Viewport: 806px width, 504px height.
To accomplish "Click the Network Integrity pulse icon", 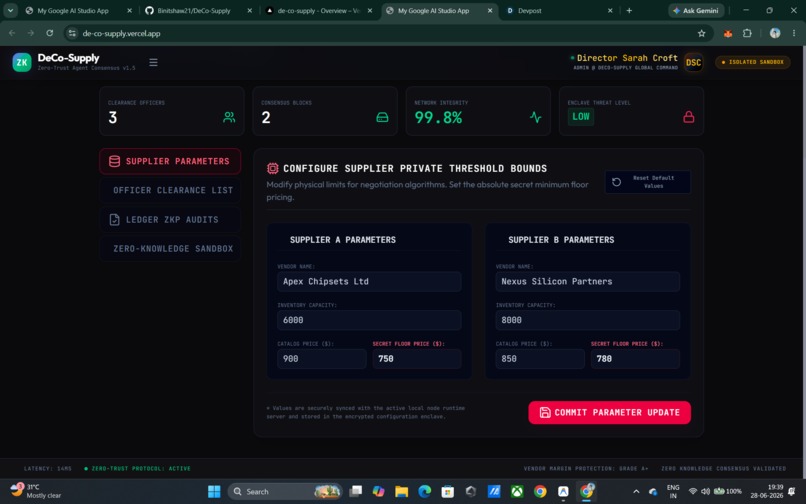I will pos(536,117).
